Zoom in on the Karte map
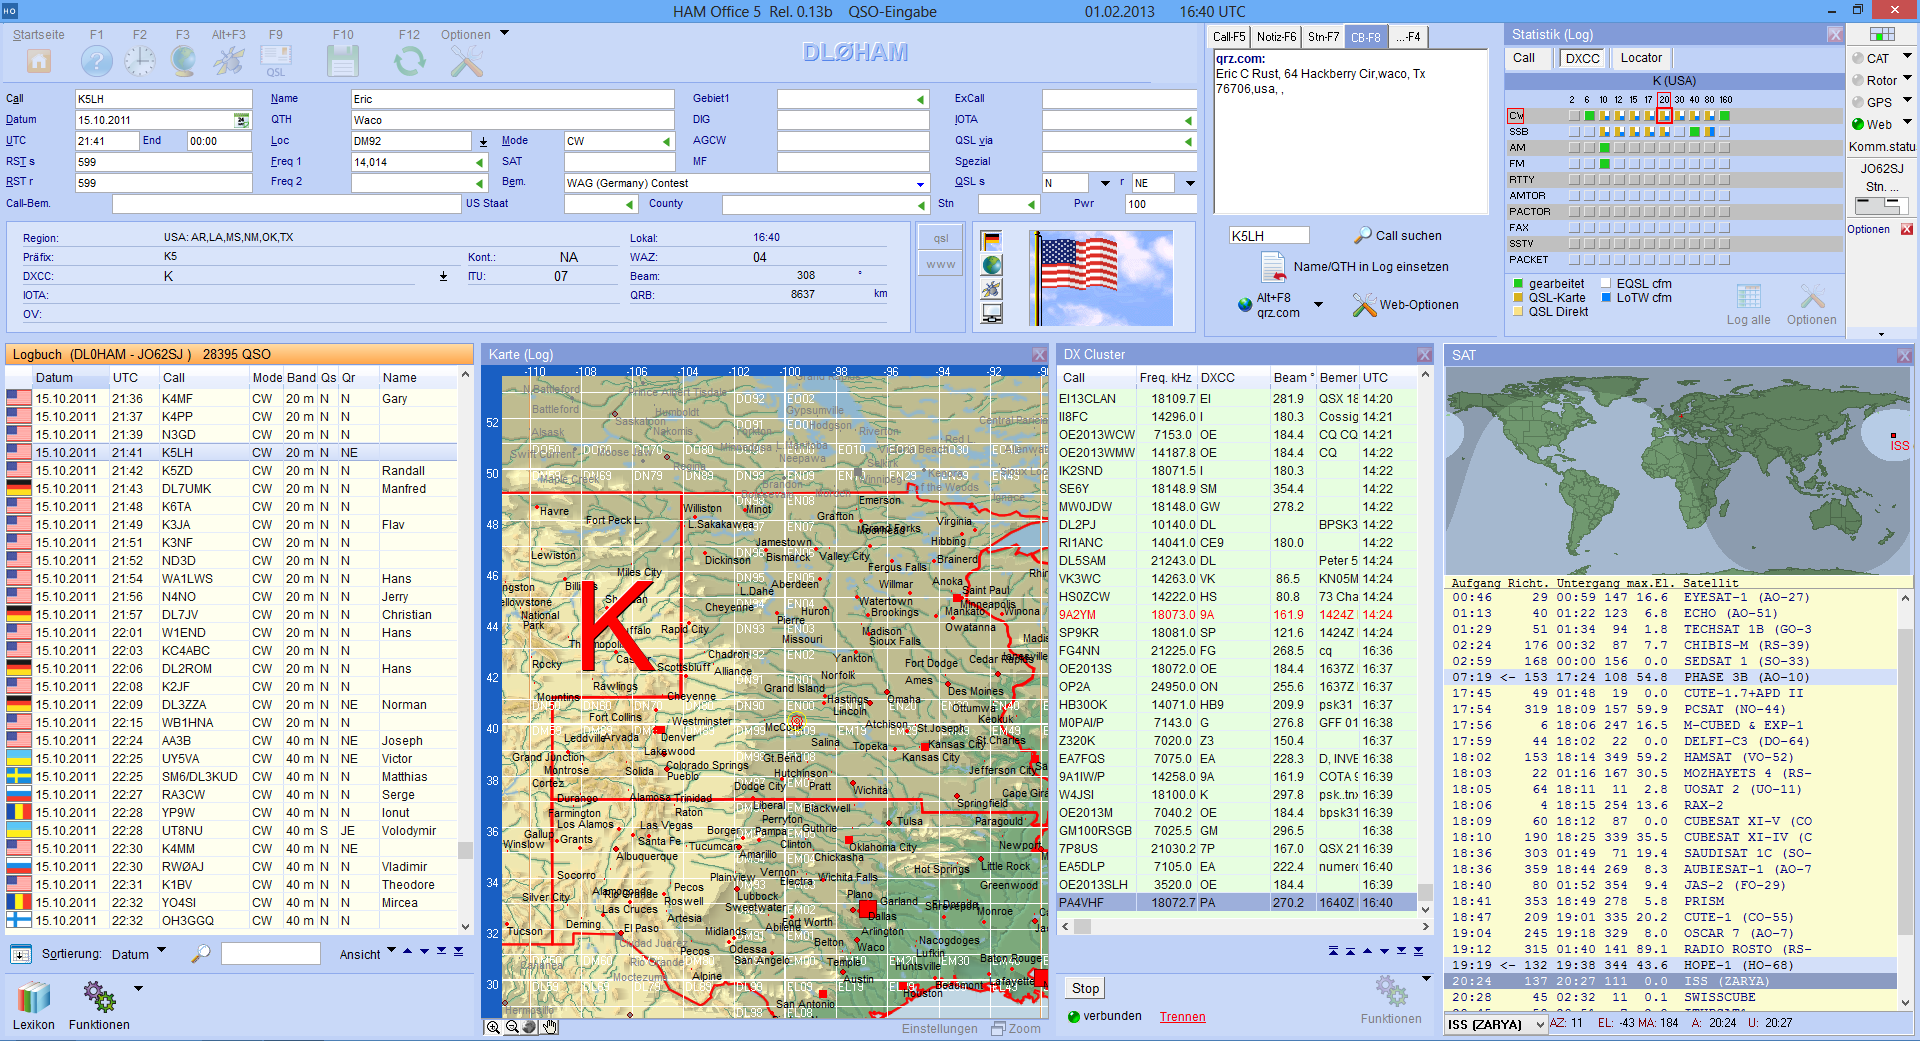 494,1027
